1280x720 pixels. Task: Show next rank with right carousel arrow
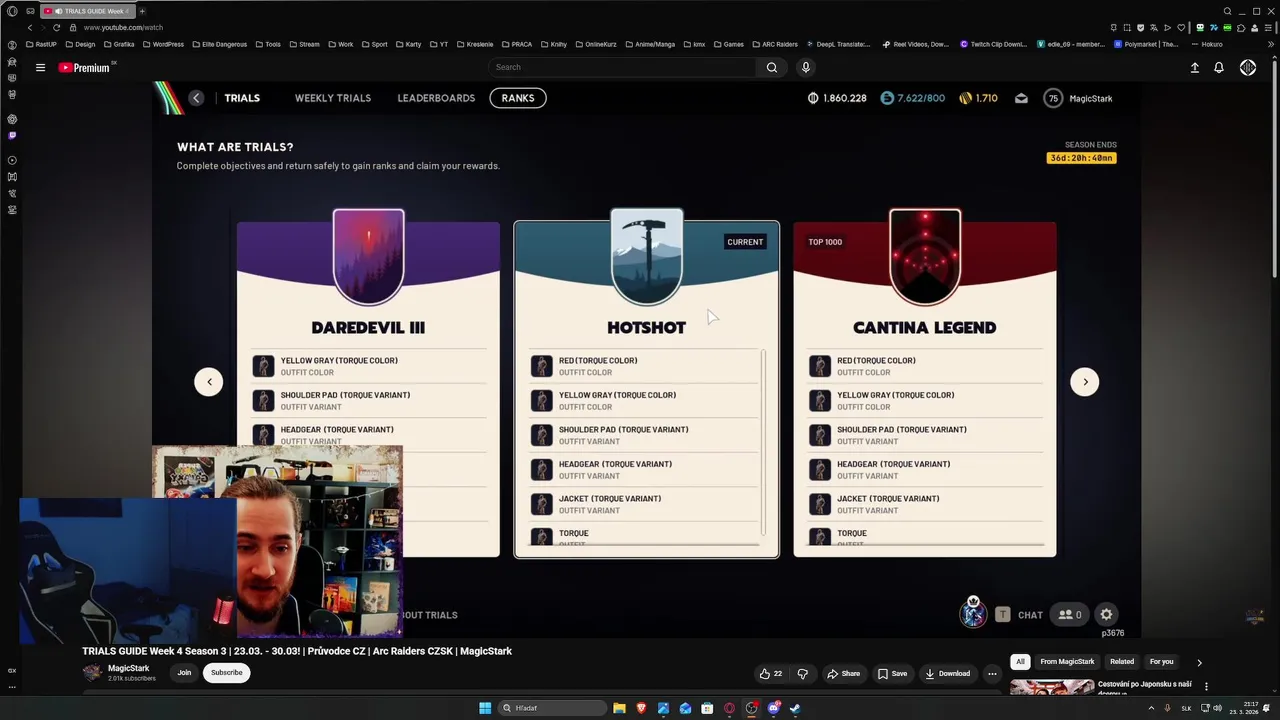tap(1084, 381)
